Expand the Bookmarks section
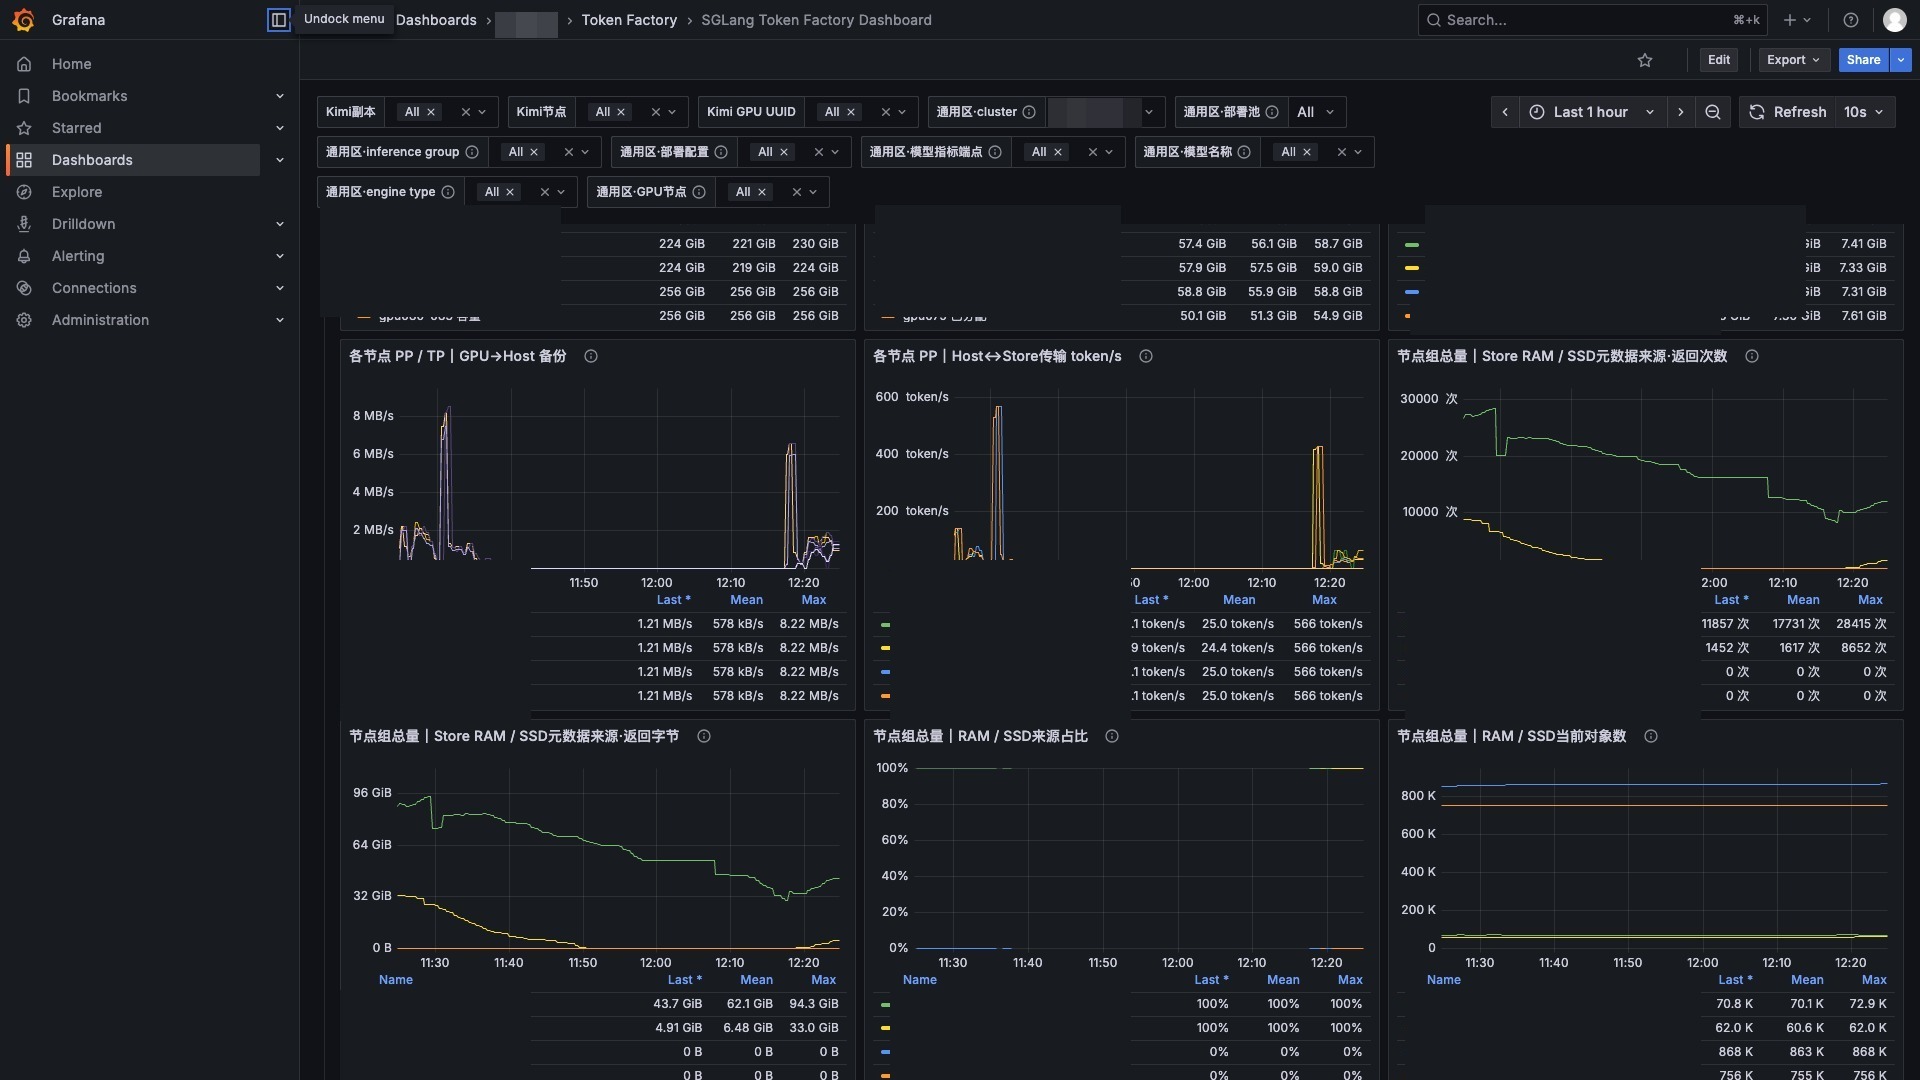Screen dimensions: 1920x1080 pos(279,96)
